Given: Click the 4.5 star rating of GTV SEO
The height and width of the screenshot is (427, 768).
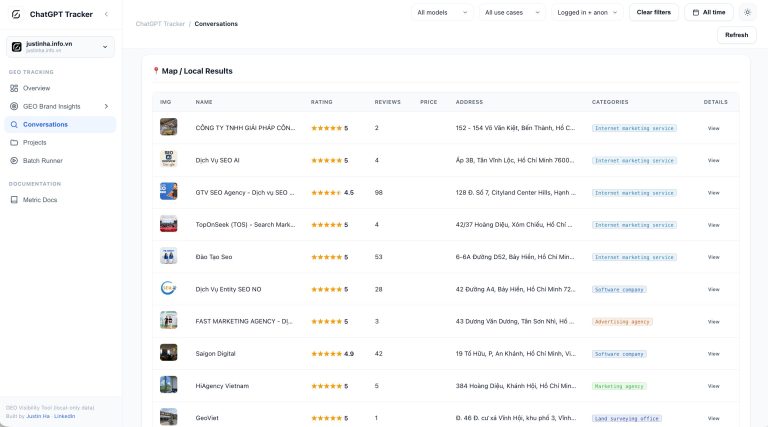Looking at the screenshot, I should (x=333, y=192).
